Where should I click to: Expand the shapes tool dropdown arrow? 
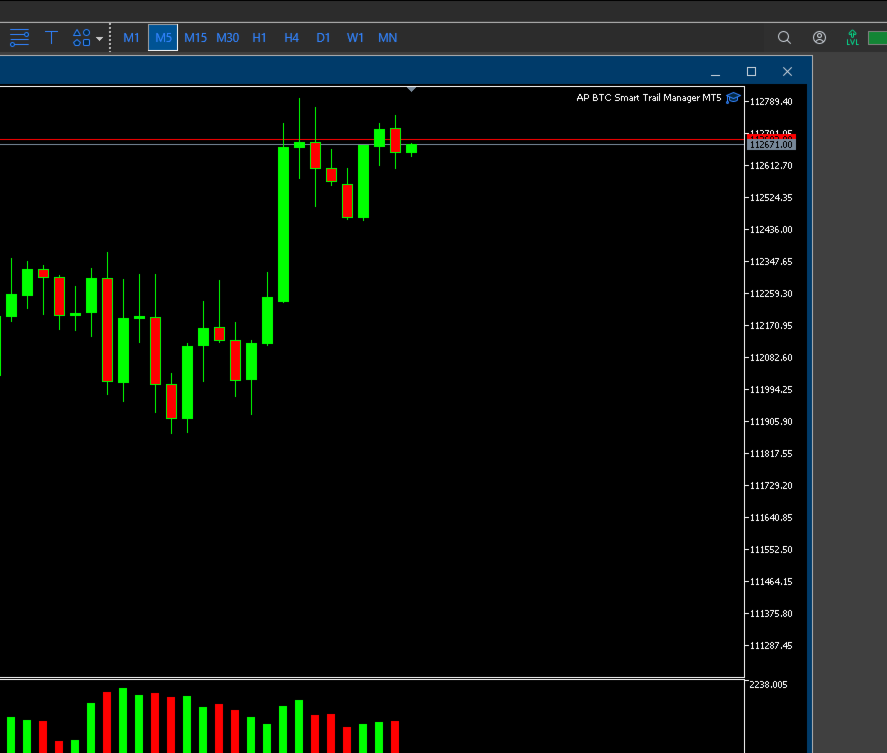click(x=100, y=39)
